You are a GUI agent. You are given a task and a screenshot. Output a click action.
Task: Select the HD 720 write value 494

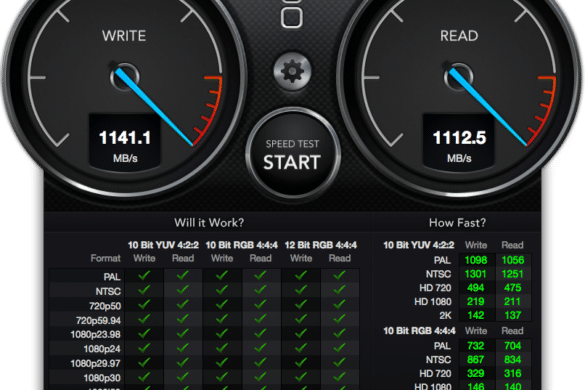[x=476, y=288]
